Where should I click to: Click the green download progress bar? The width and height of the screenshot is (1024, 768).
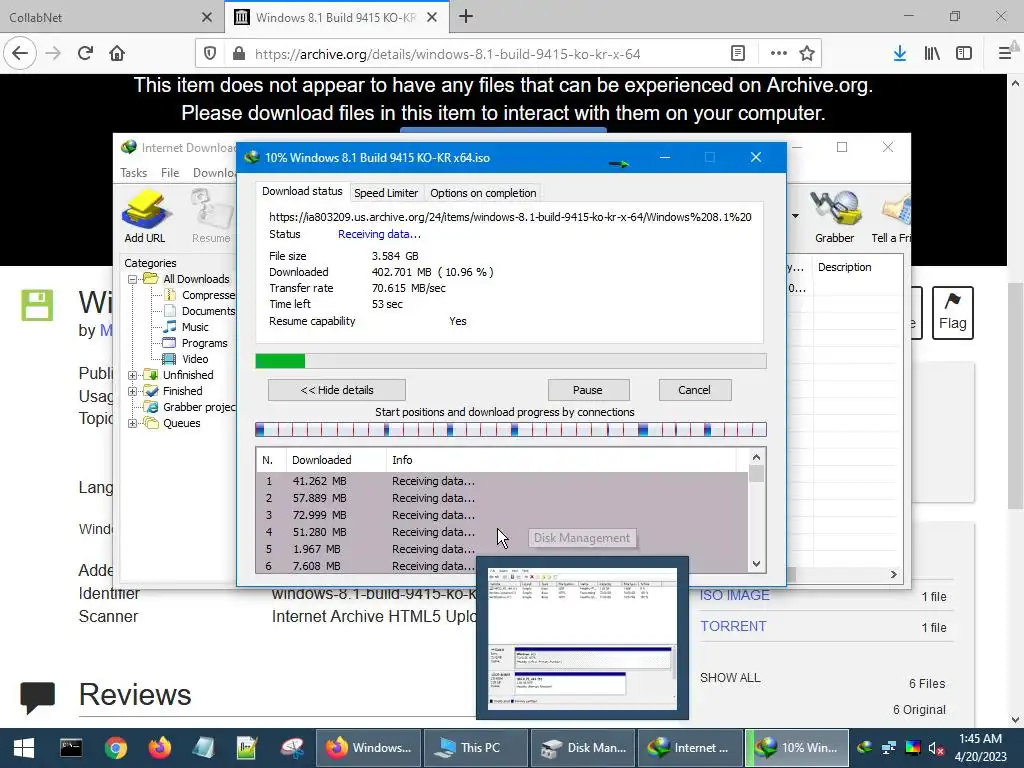pos(511,360)
